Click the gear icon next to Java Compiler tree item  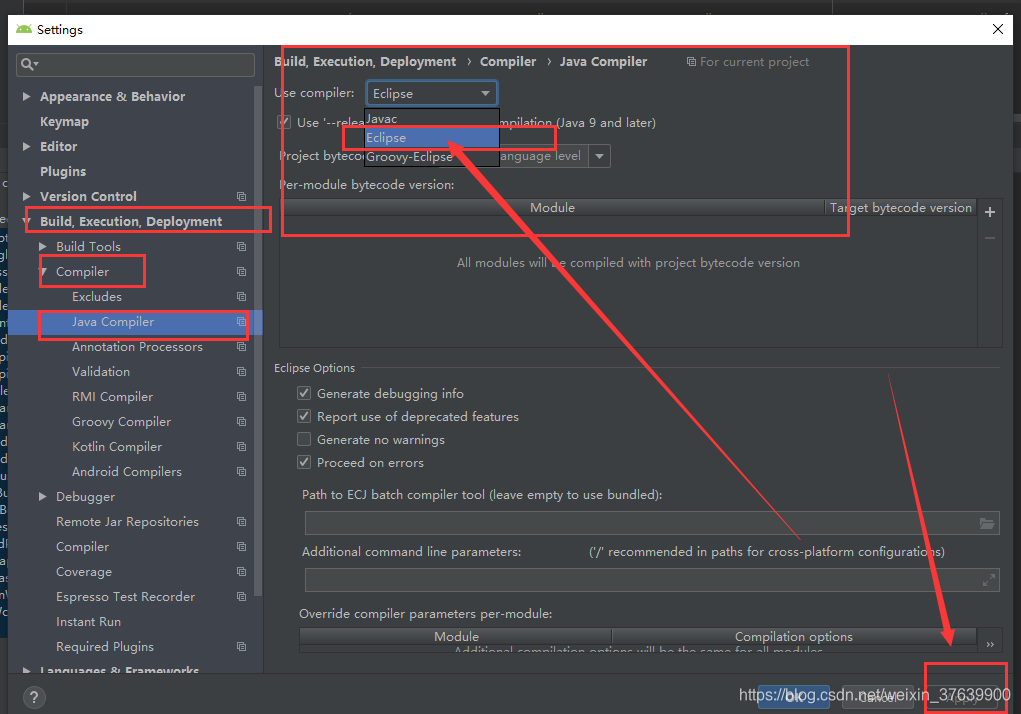coord(240,321)
